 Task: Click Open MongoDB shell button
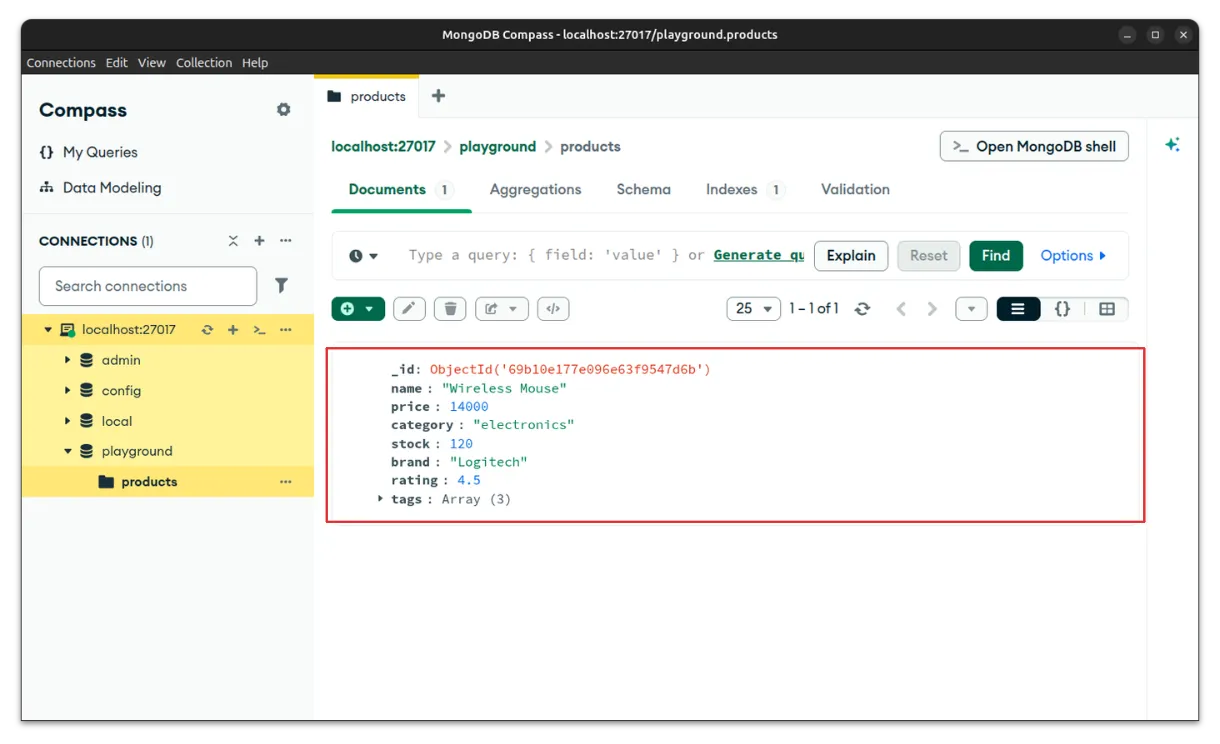pyautogui.click(x=1034, y=146)
